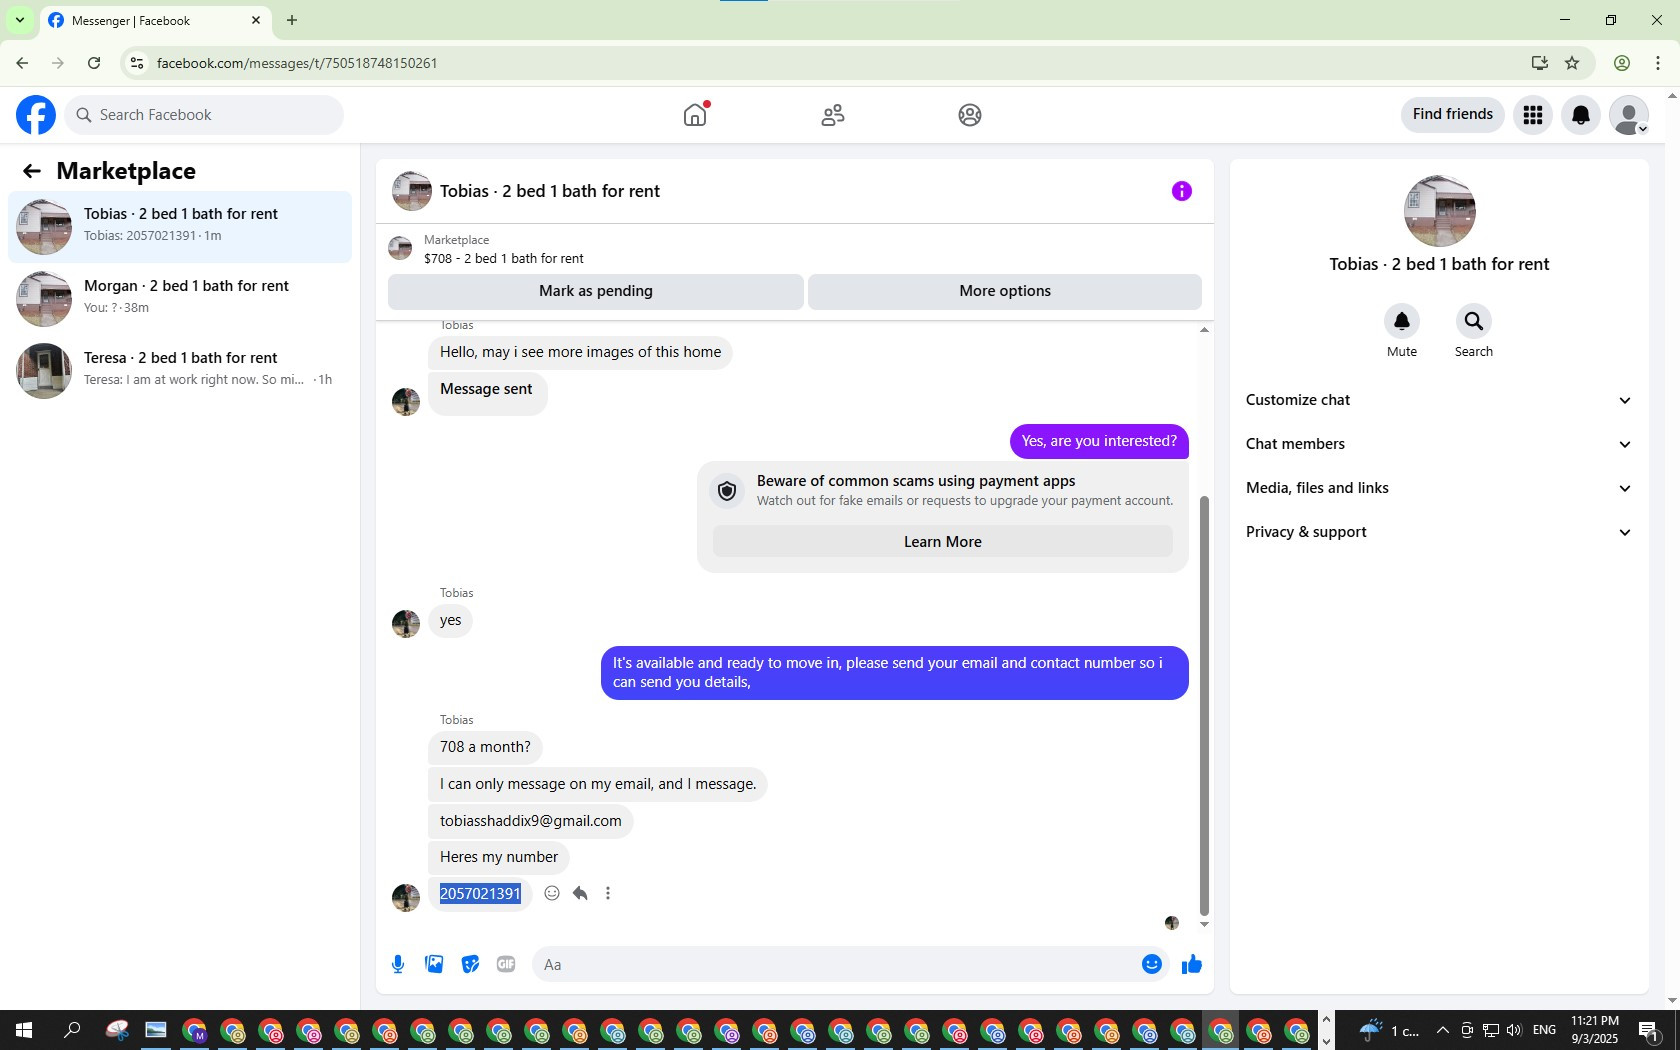The height and width of the screenshot is (1050, 1680).
Task: Click the tobiasshaddix9@gmail.com message
Action: point(531,821)
